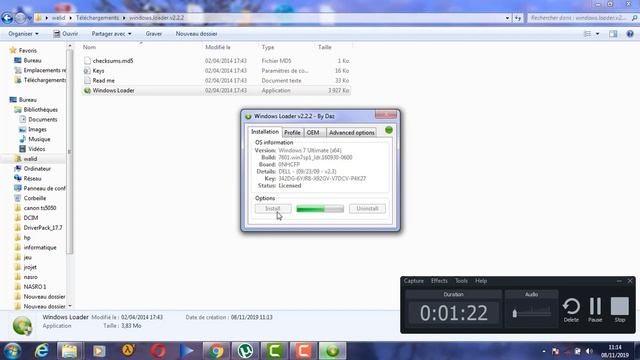Image resolution: width=640 pixels, height=360 pixels.
Task: Open uTorrent from the taskbar
Action: [245, 351]
